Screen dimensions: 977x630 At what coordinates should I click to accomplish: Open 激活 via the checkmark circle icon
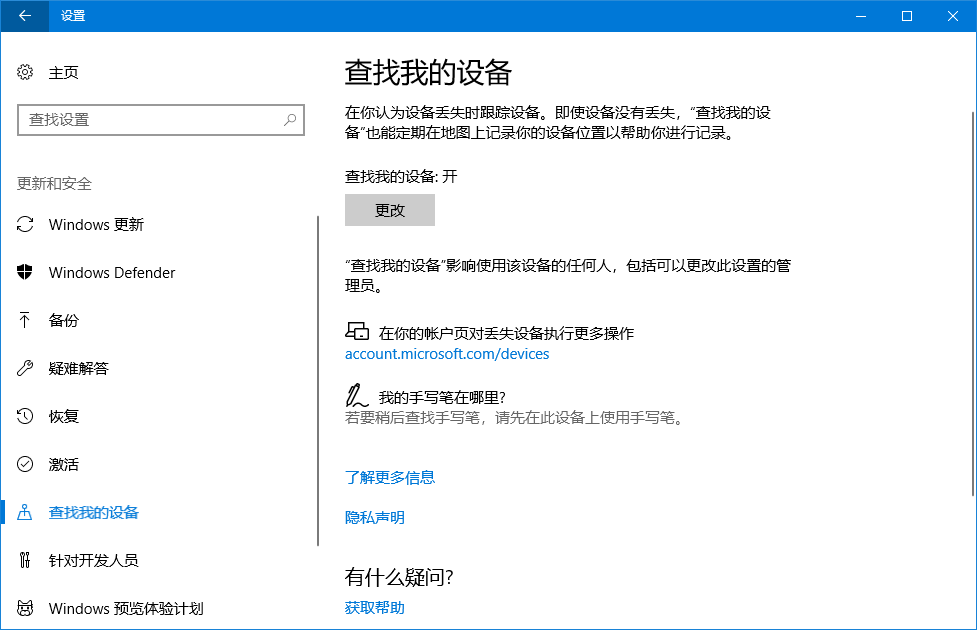[24, 464]
